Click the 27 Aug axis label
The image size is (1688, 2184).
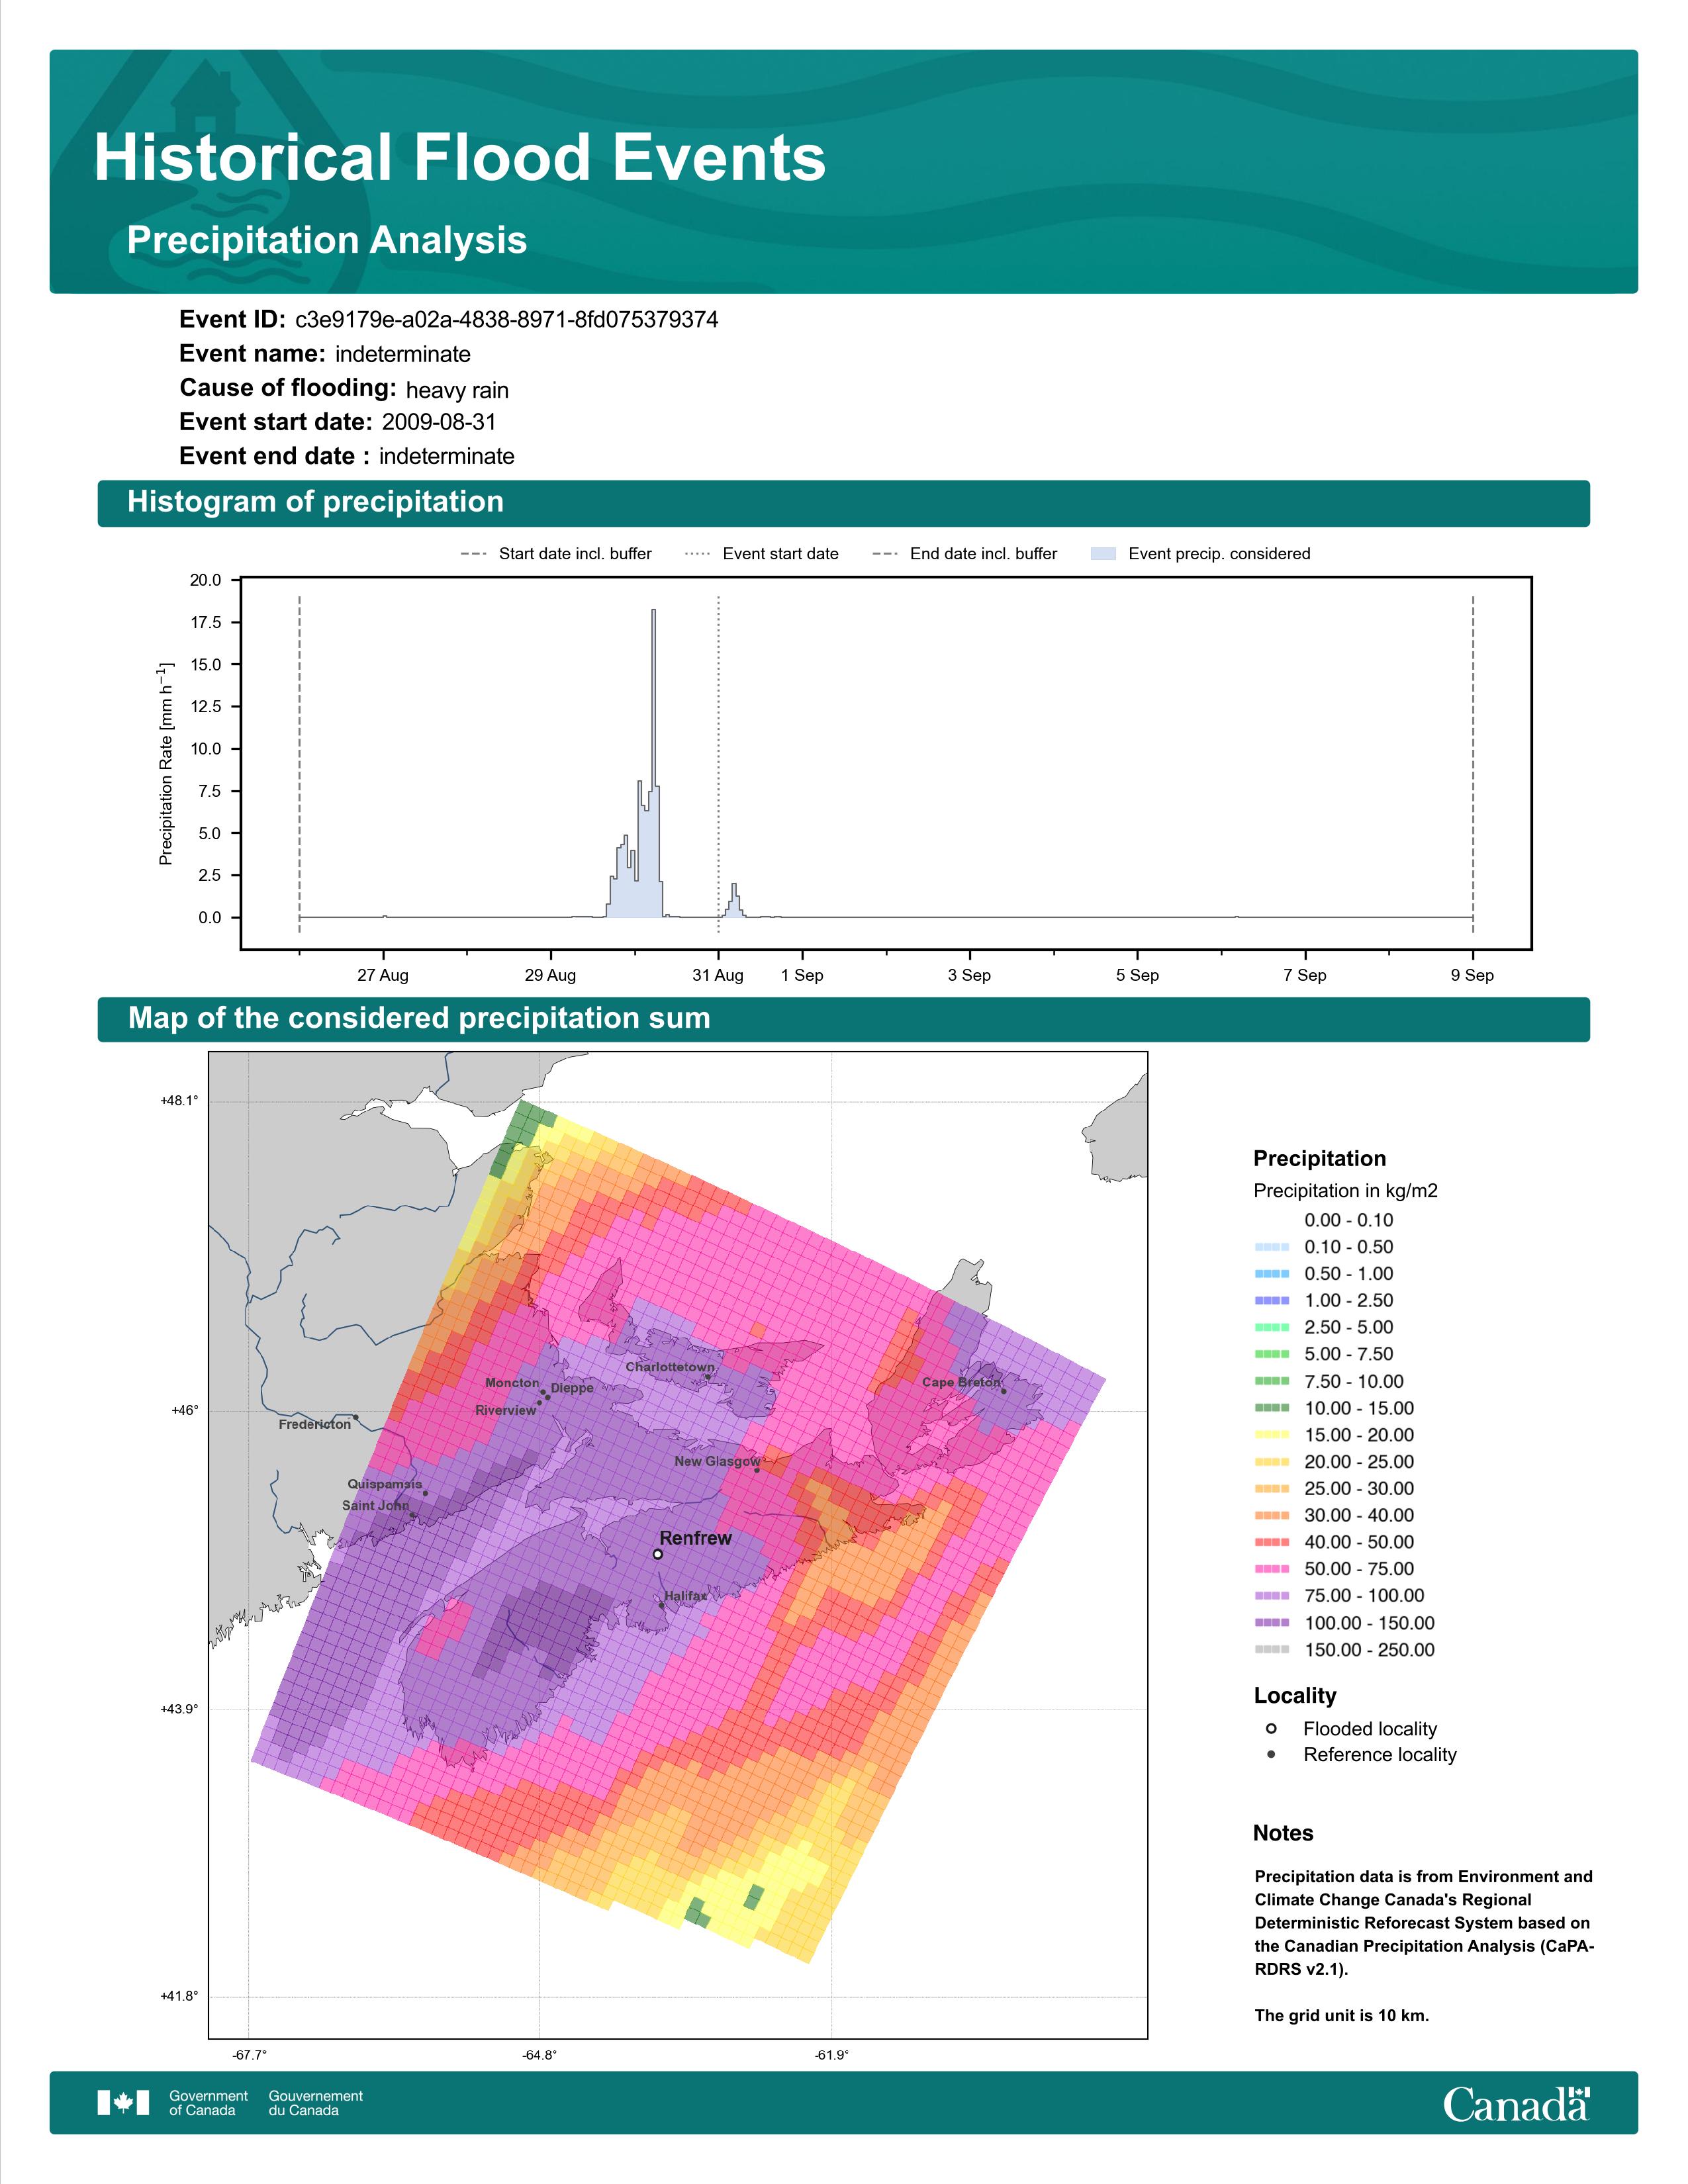click(x=383, y=975)
